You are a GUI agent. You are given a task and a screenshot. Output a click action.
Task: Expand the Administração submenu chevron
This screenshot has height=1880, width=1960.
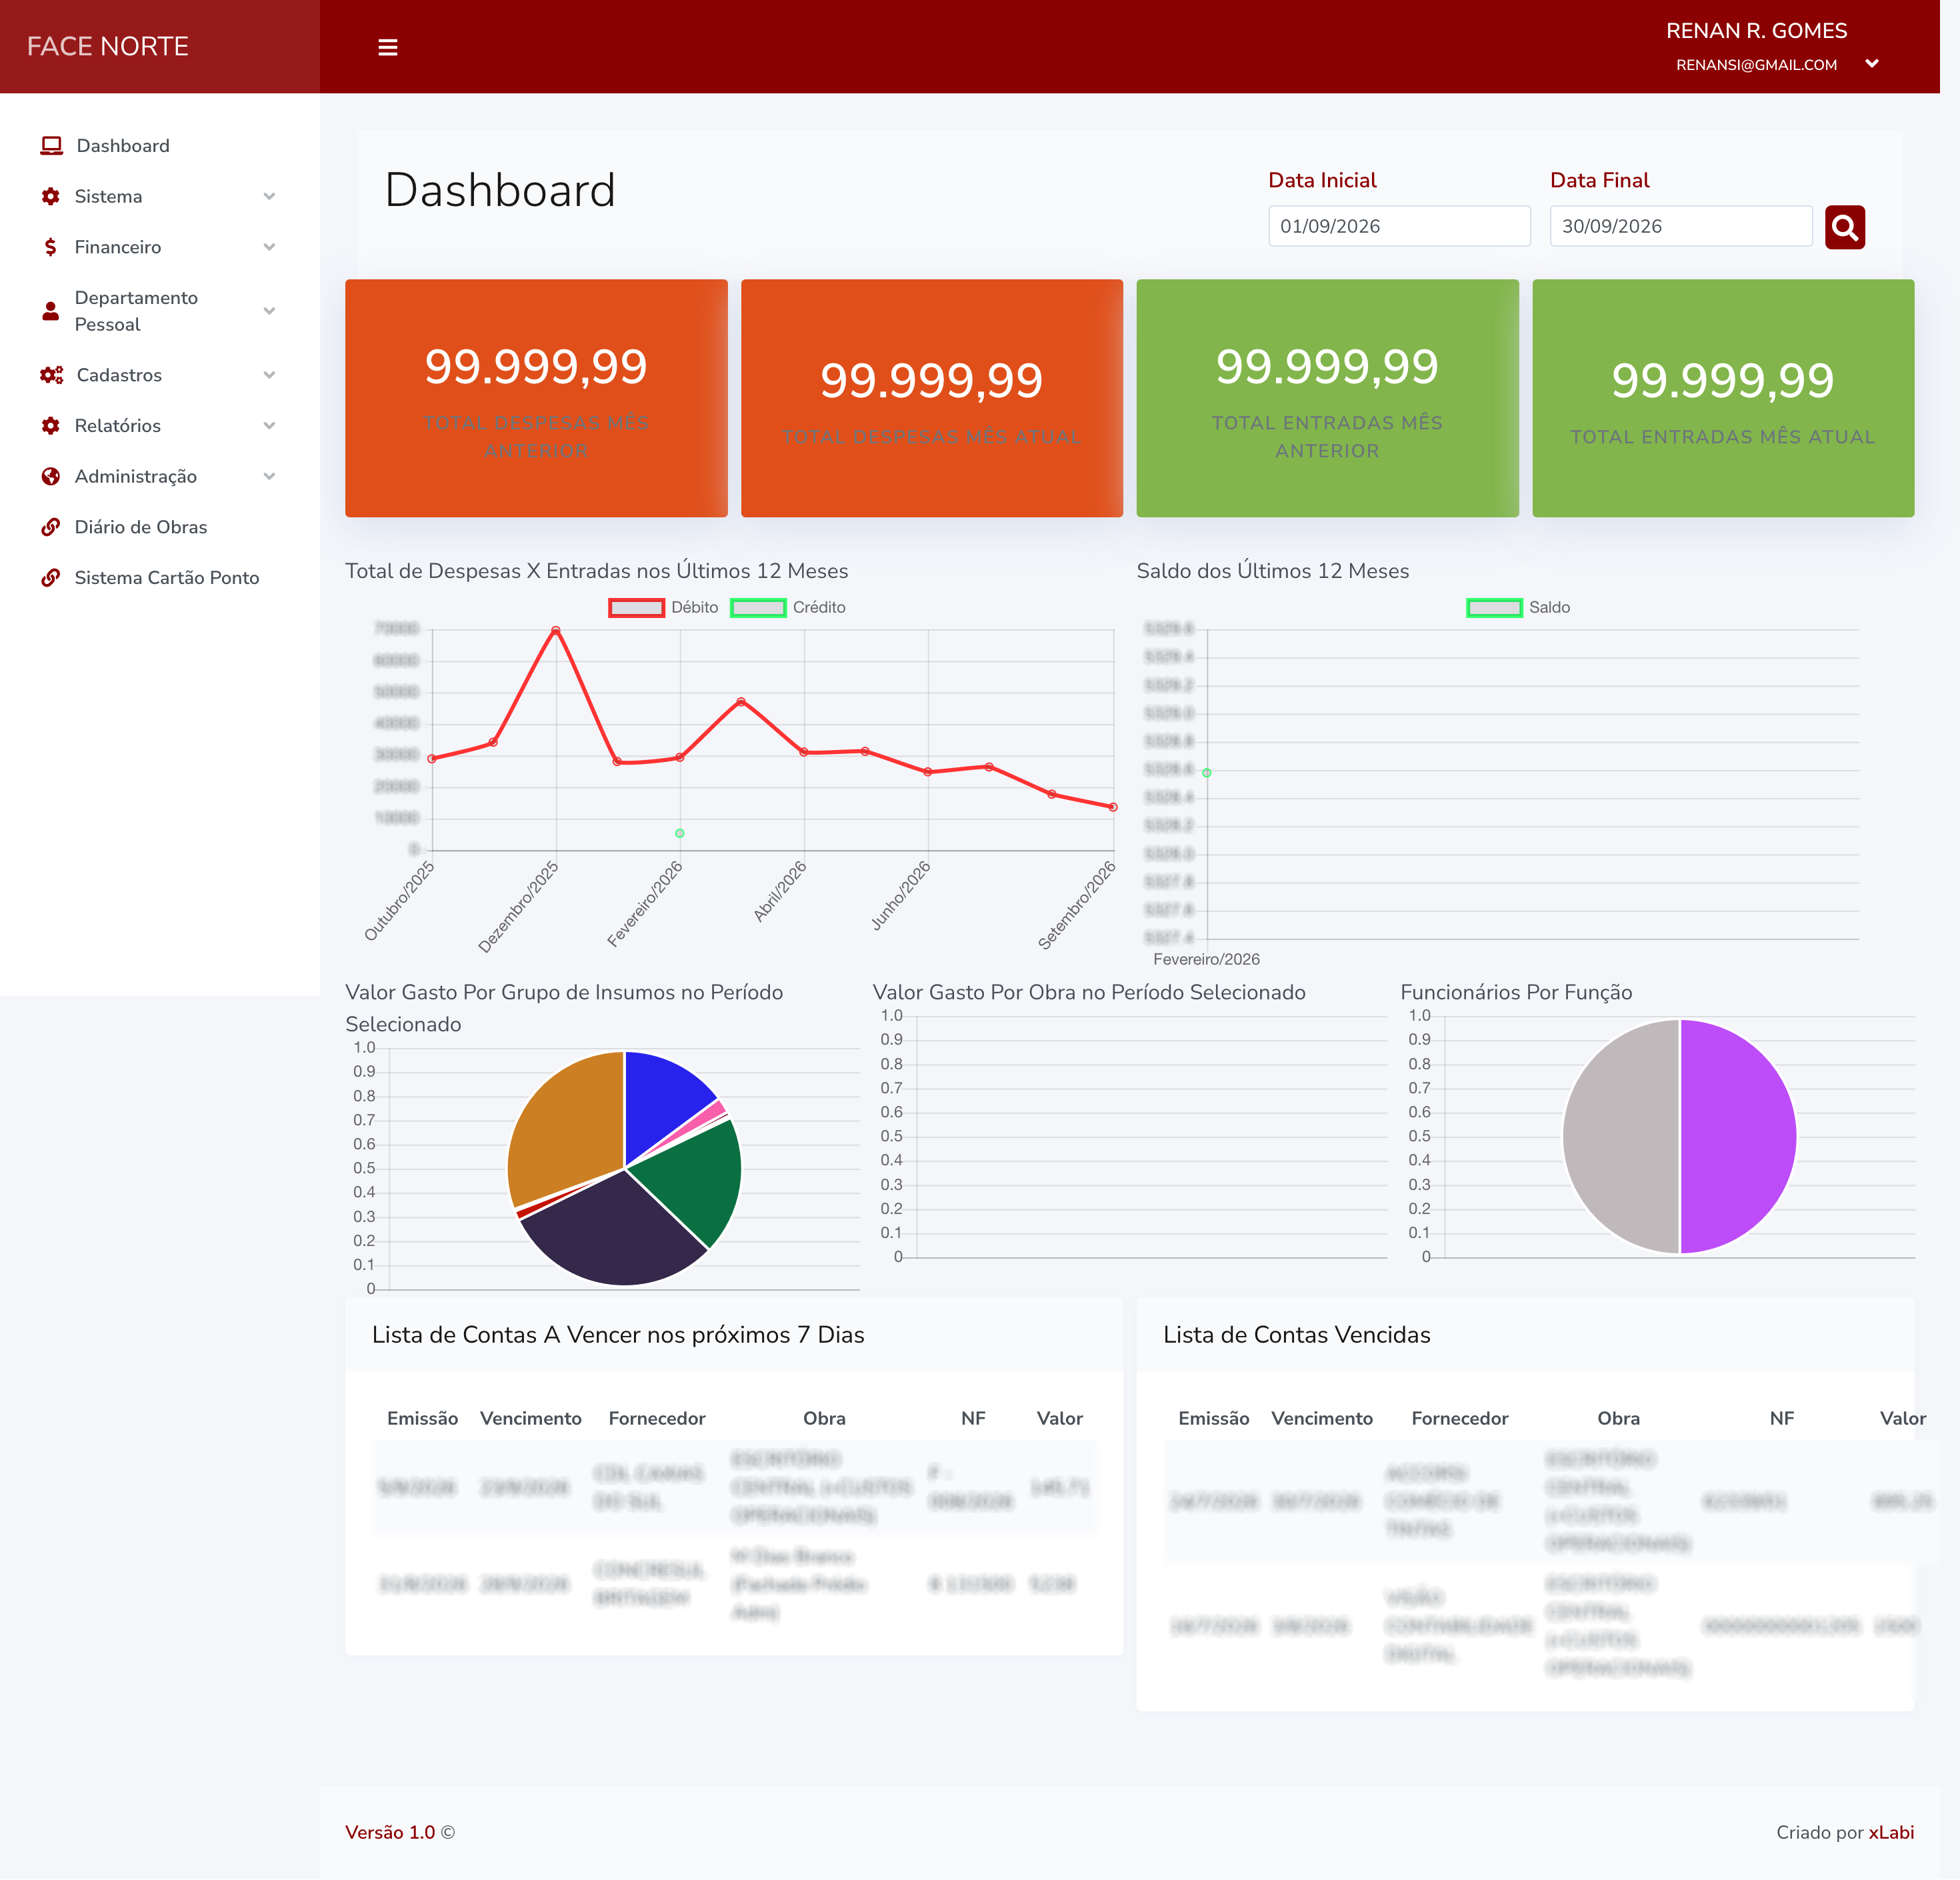pyautogui.click(x=269, y=477)
